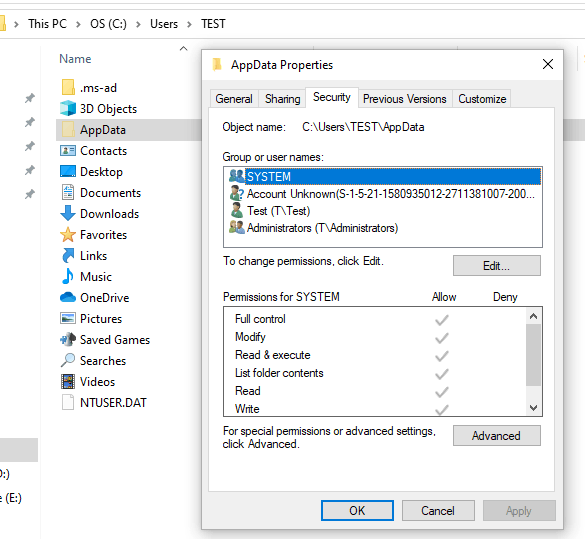Click the permissions list scroll-down arrow
Viewport: 585px width, 539px height.
point(534,408)
